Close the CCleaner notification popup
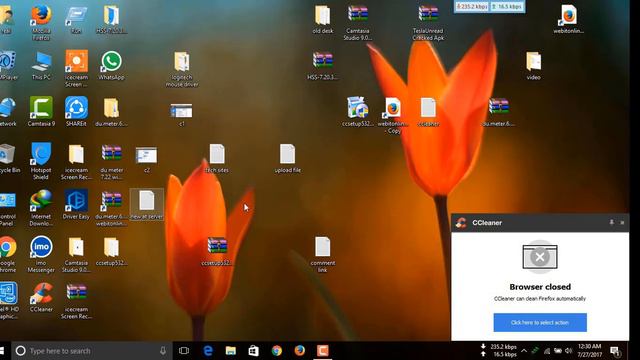The width and height of the screenshot is (640, 360). 622,222
